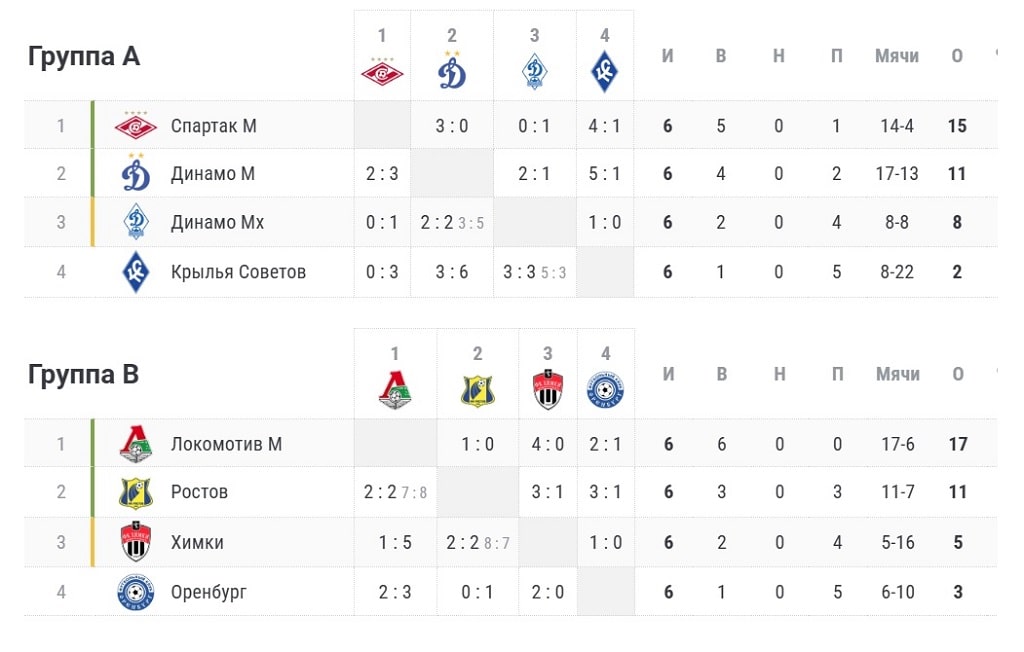Click Spartak M logo in Group A header
This screenshot has height=652, width=1024.
[382, 71]
